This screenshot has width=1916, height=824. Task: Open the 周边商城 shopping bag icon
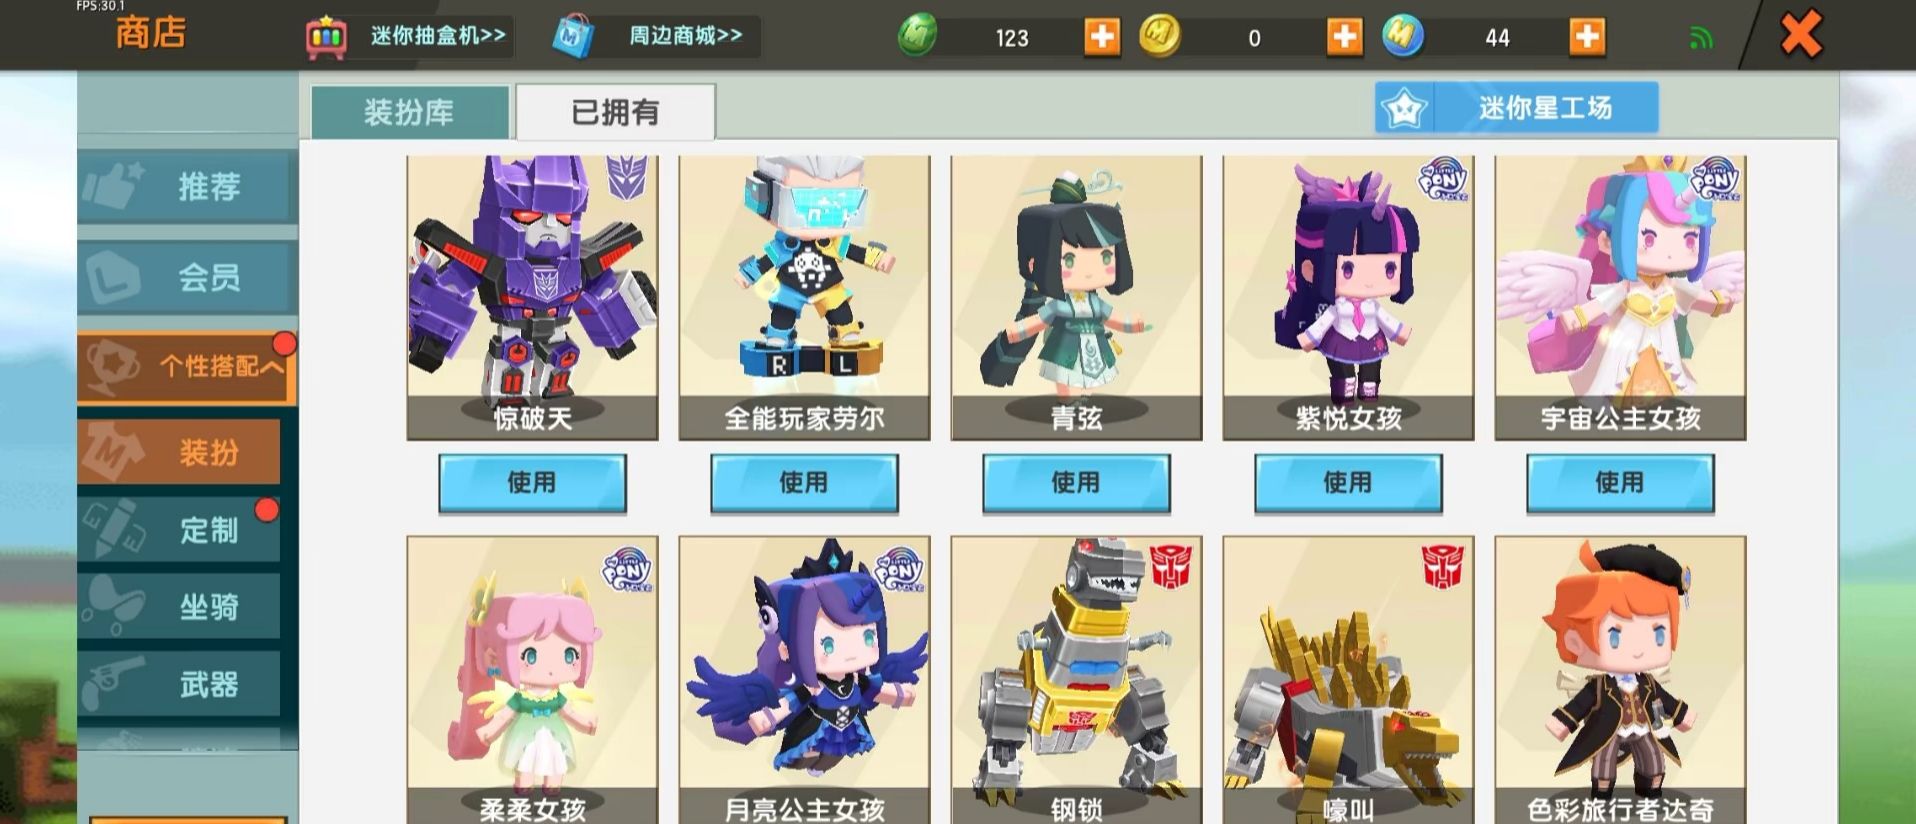[x=573, y=37]
